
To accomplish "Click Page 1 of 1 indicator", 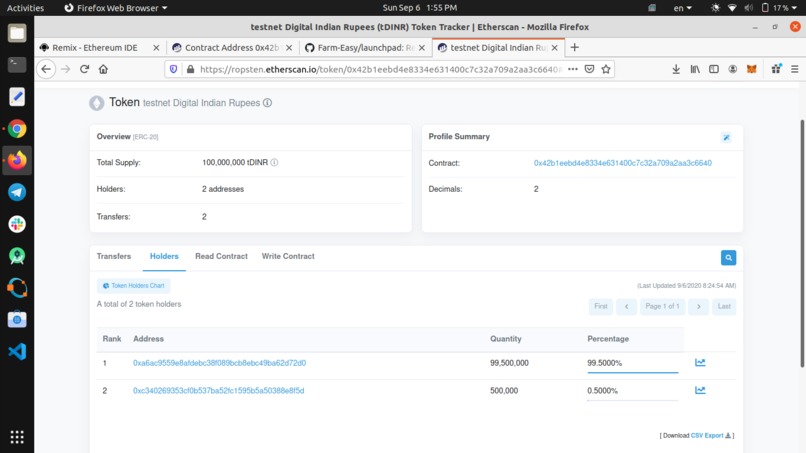I will [662, 306].
